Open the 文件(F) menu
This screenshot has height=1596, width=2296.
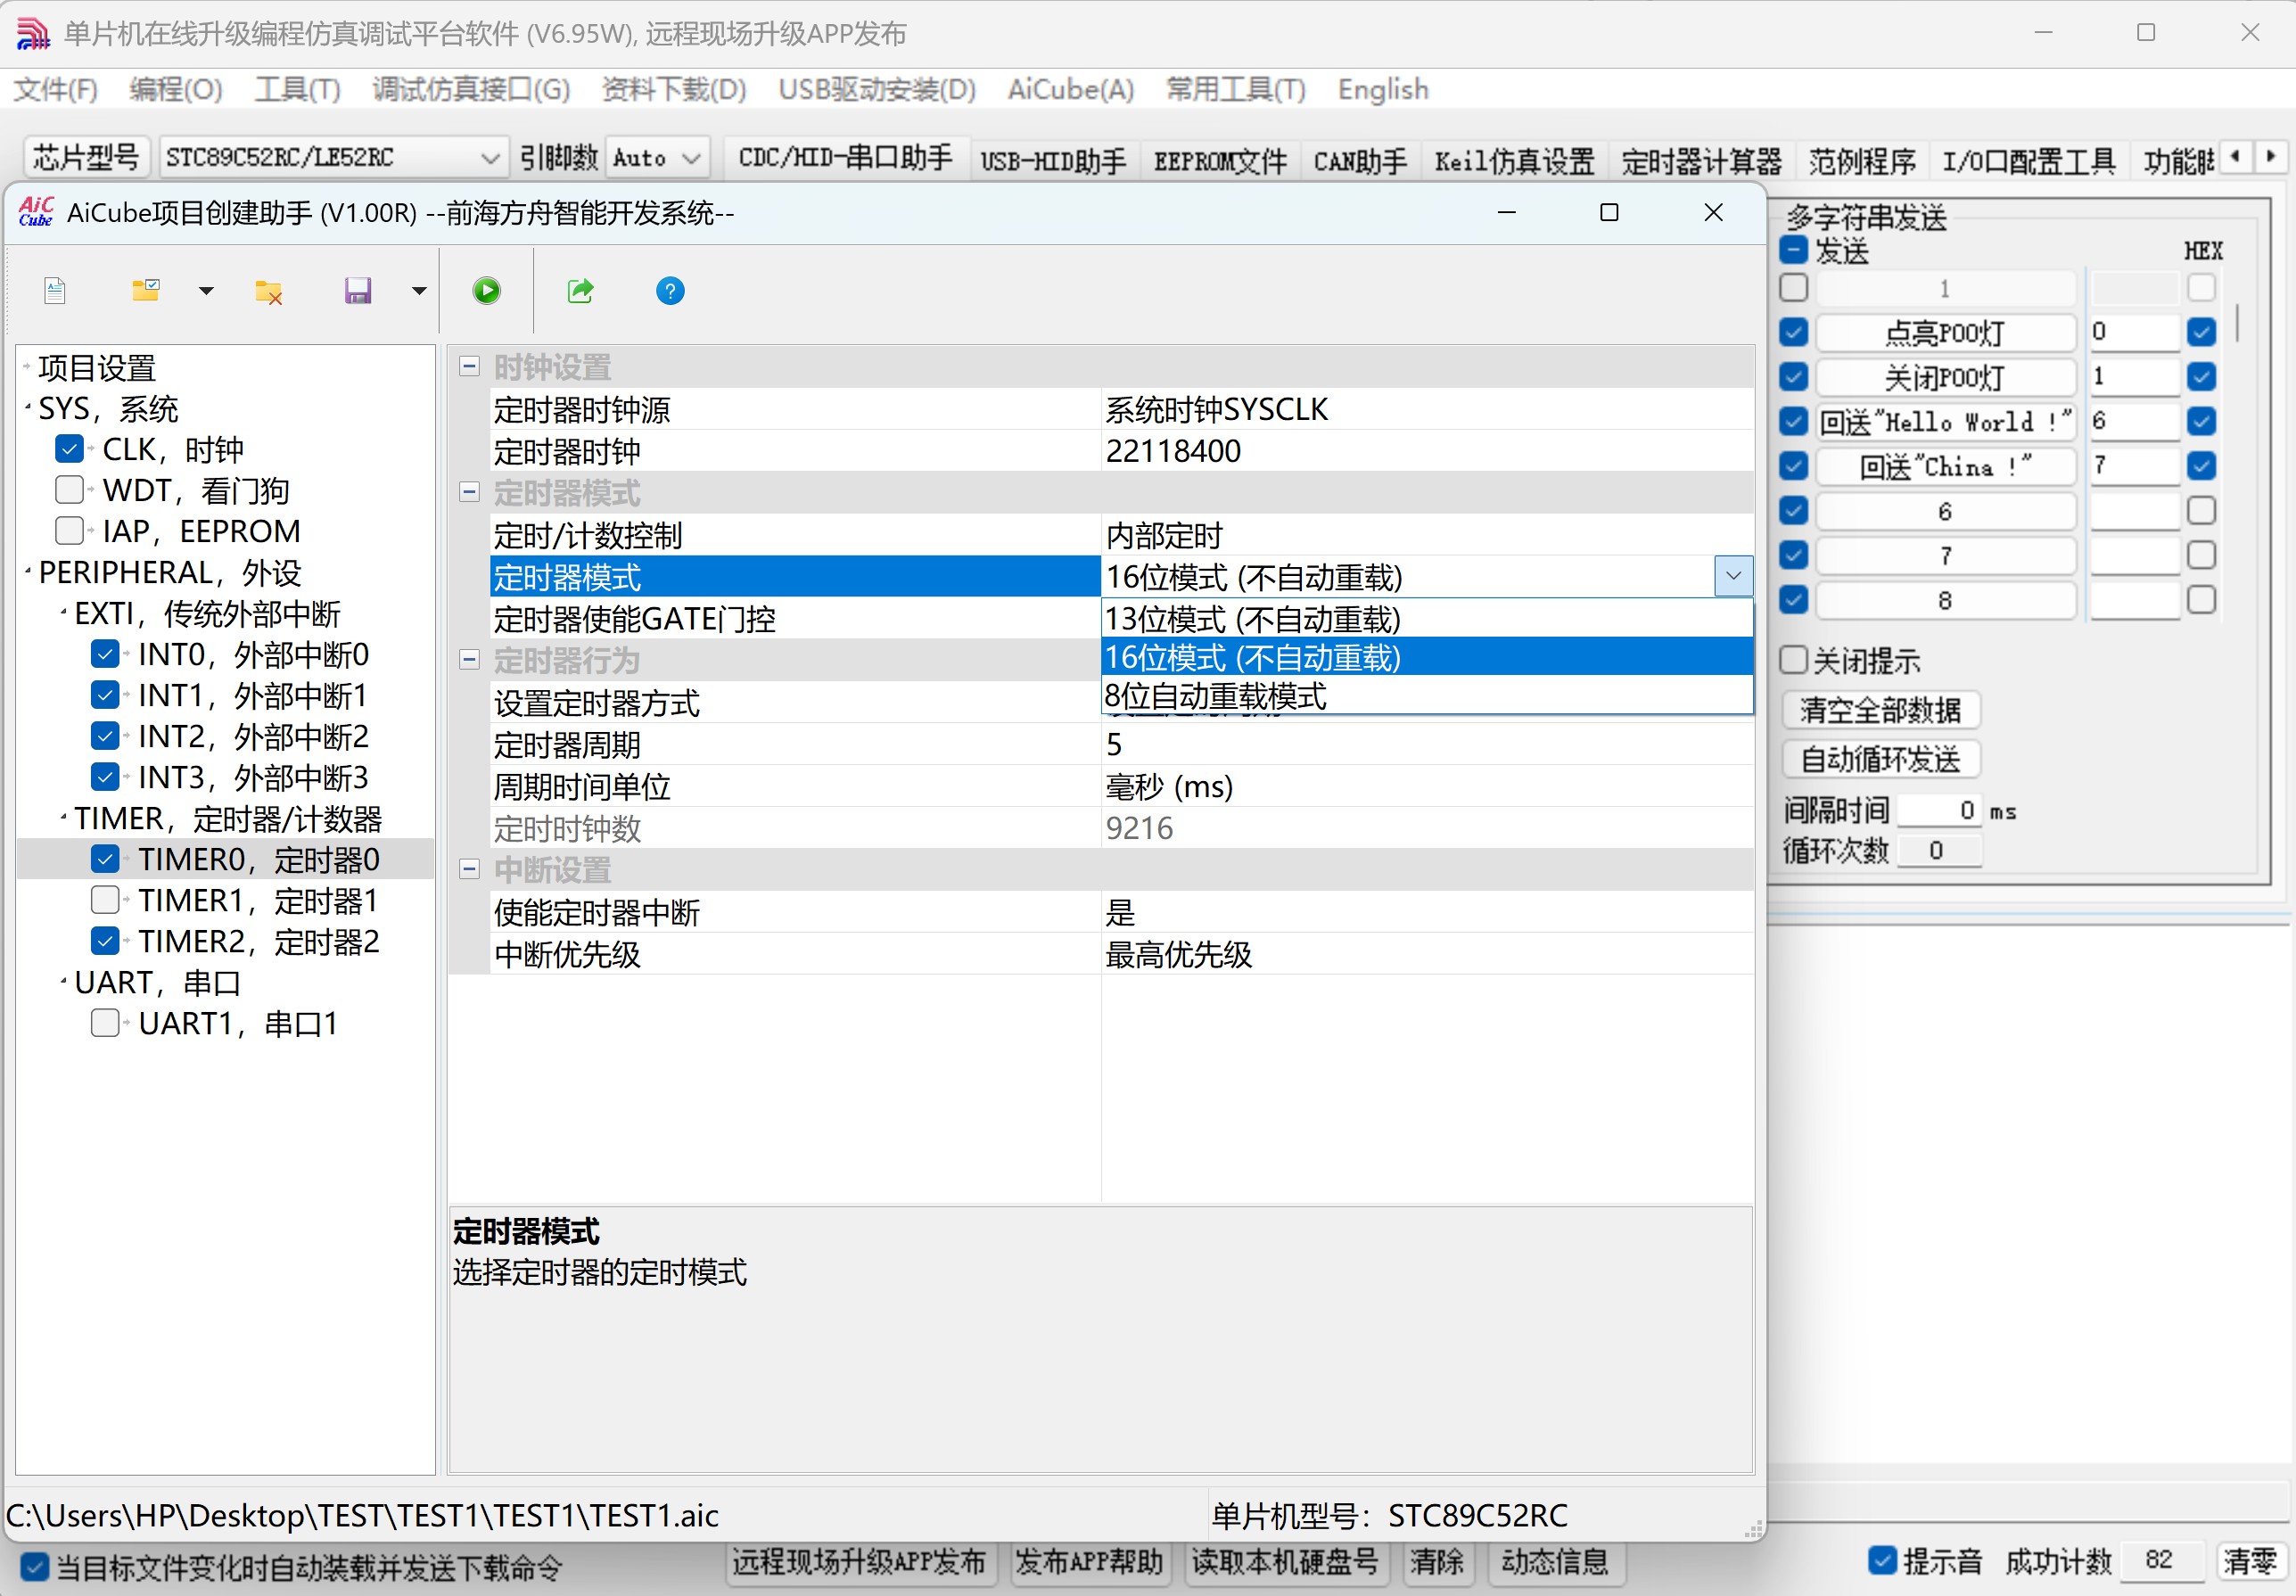[55, 90]
